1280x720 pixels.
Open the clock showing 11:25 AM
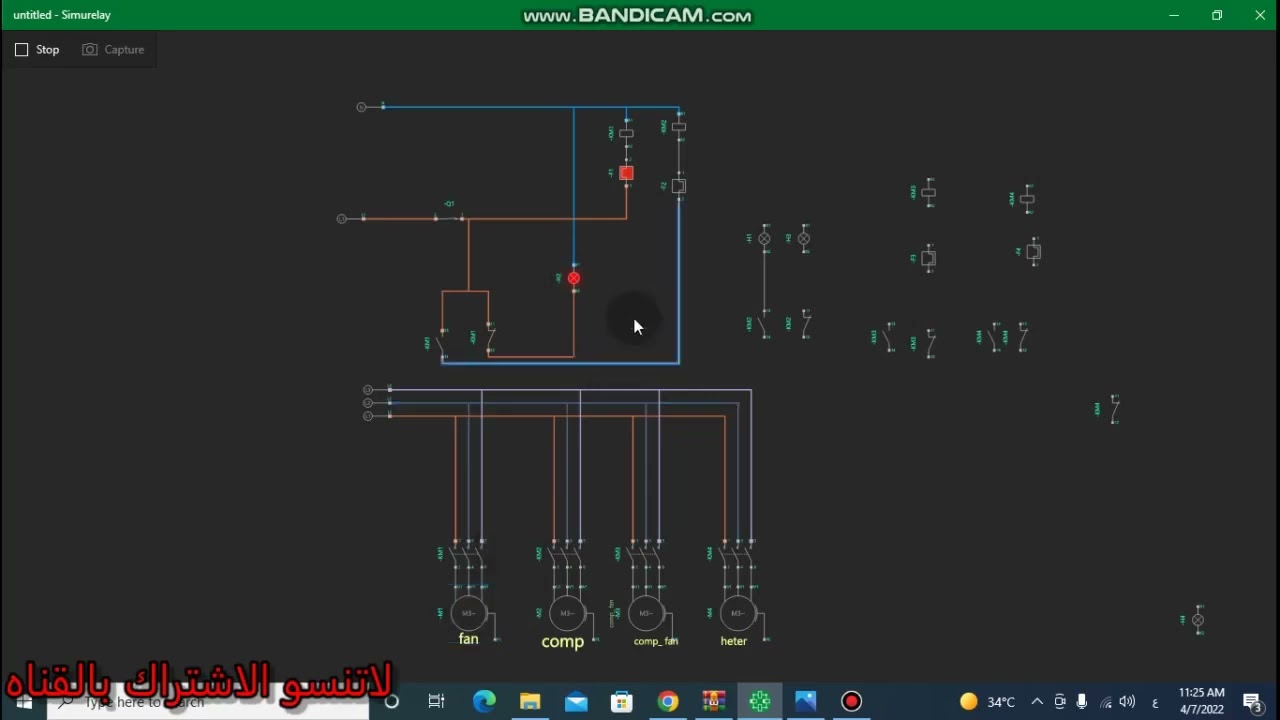[x=1201, y=701]
